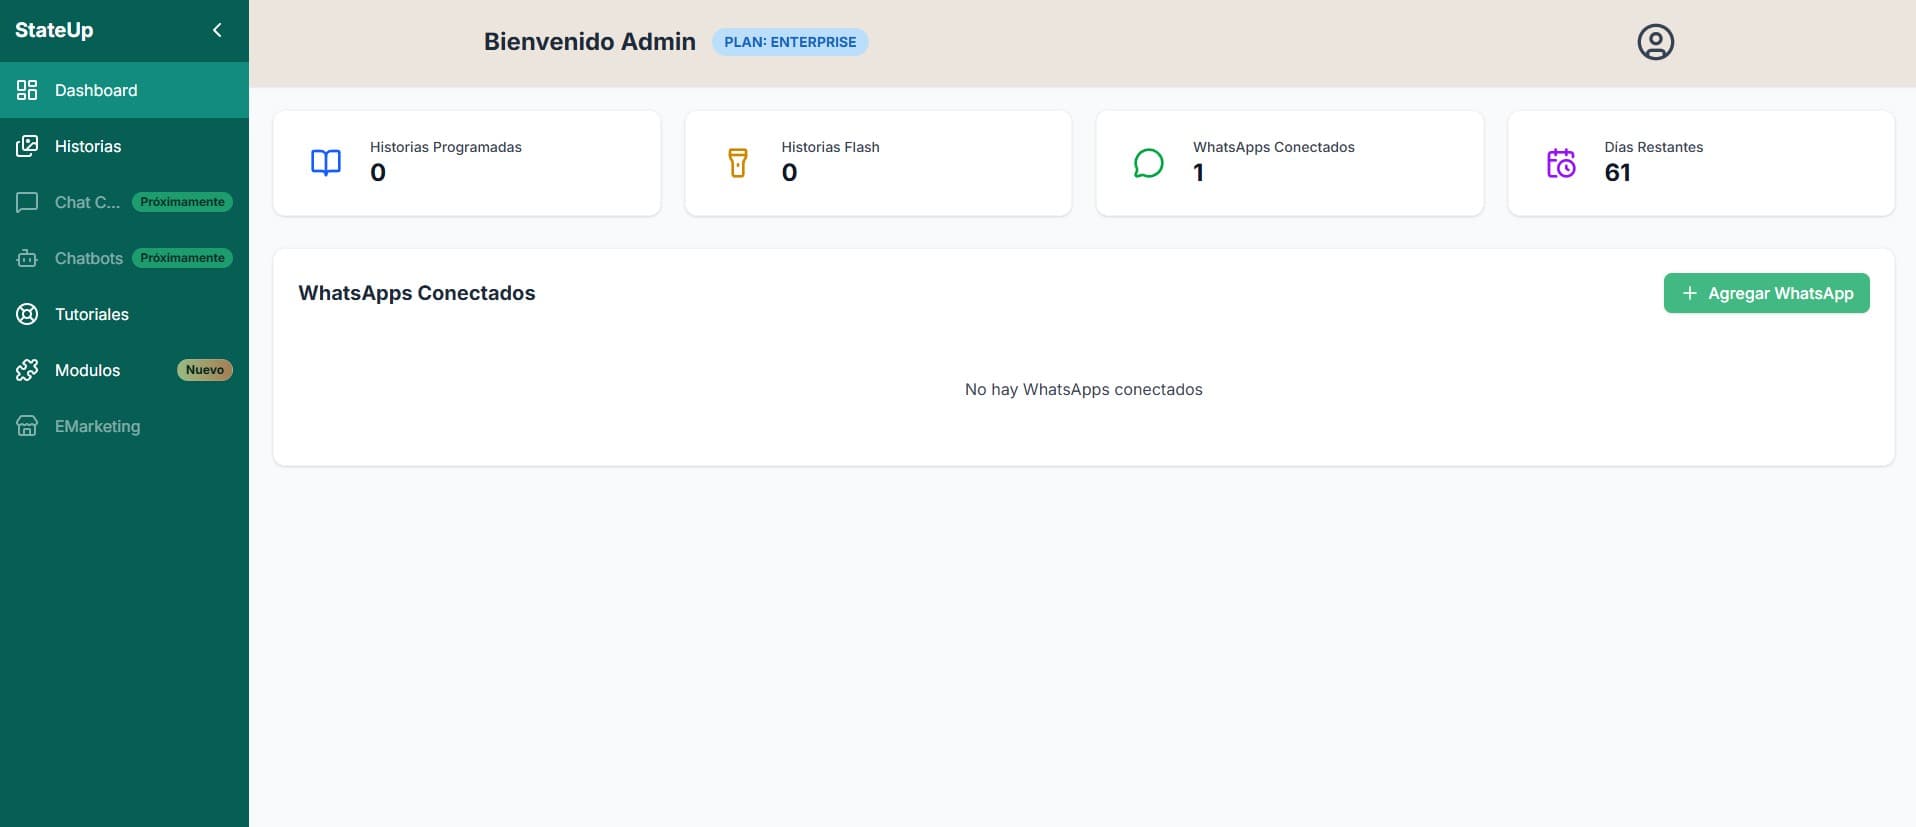Open the Modulos menu entry
This screenshot has width=1916, height=827.
click(124, 370)
